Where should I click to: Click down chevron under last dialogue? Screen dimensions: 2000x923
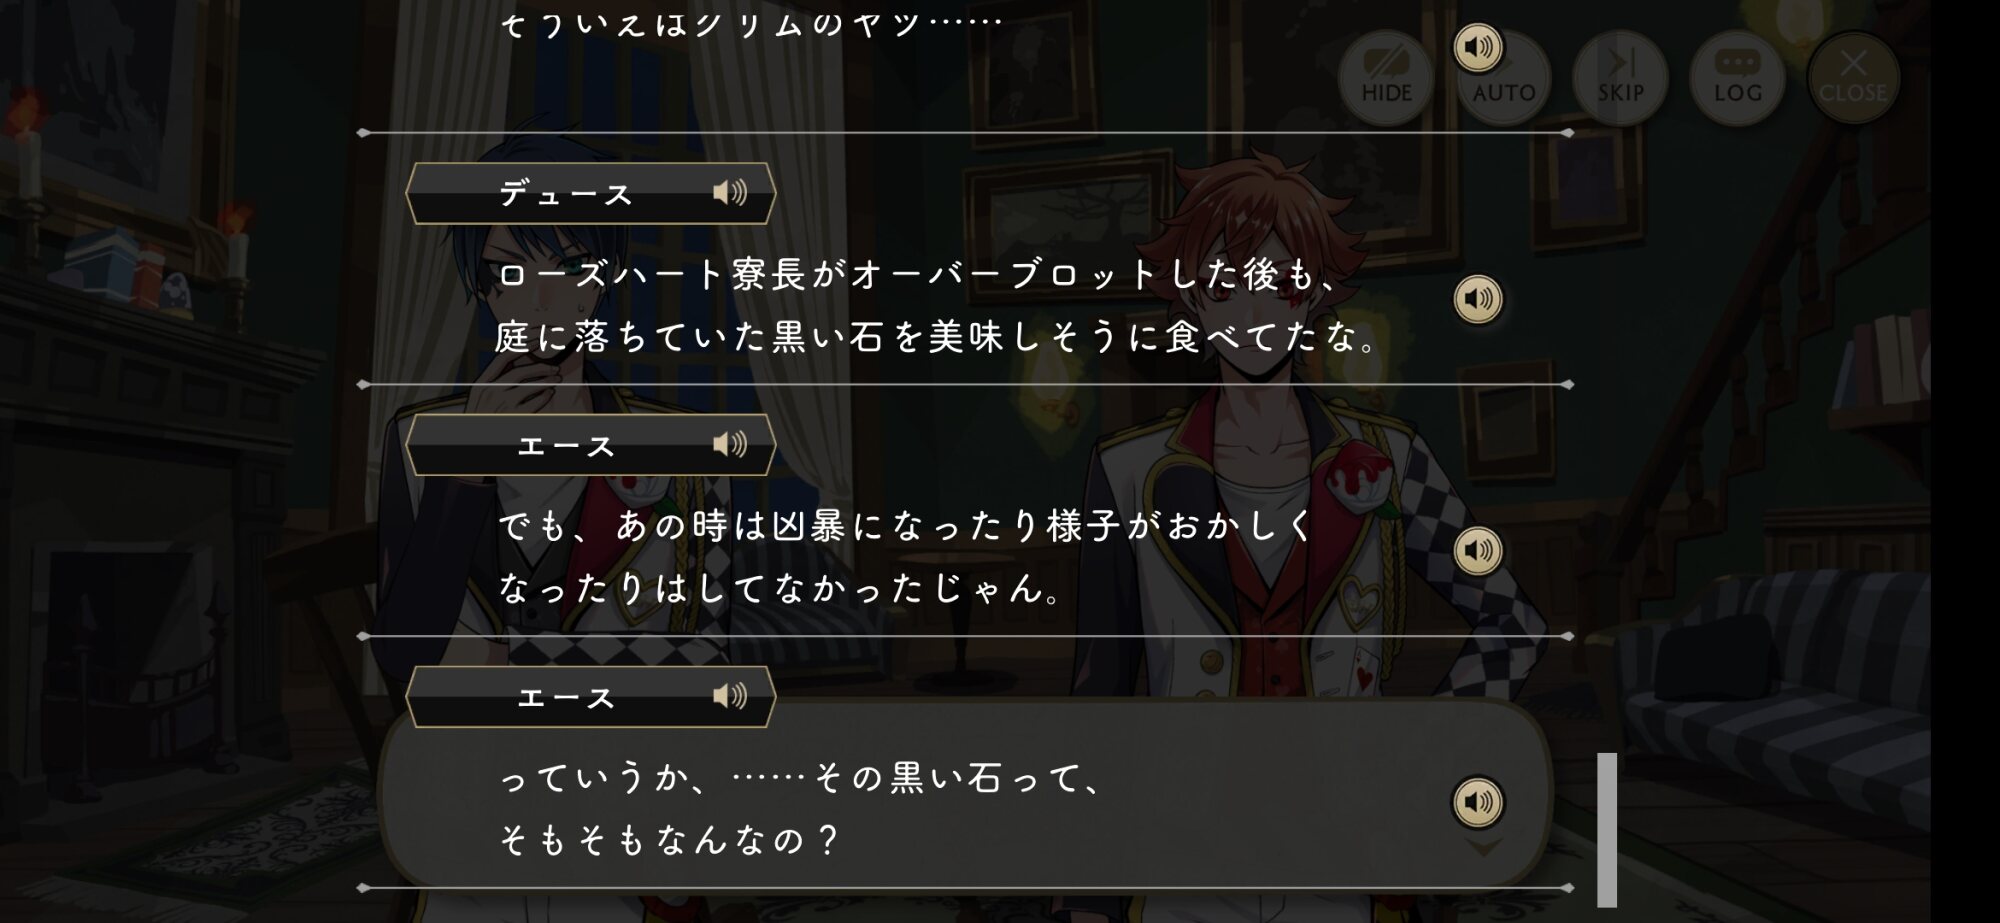click(x=1483, y=847)
